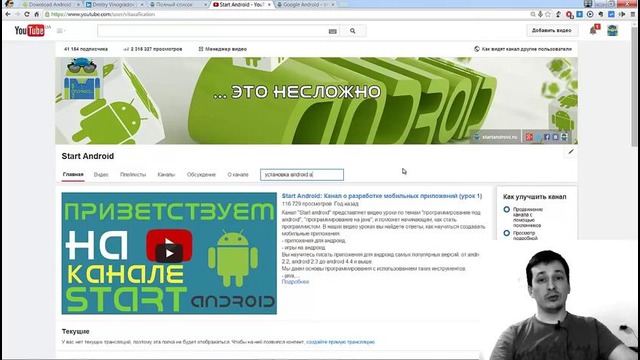
Task: Click the browser back arrow
Action: click(8, 14)
